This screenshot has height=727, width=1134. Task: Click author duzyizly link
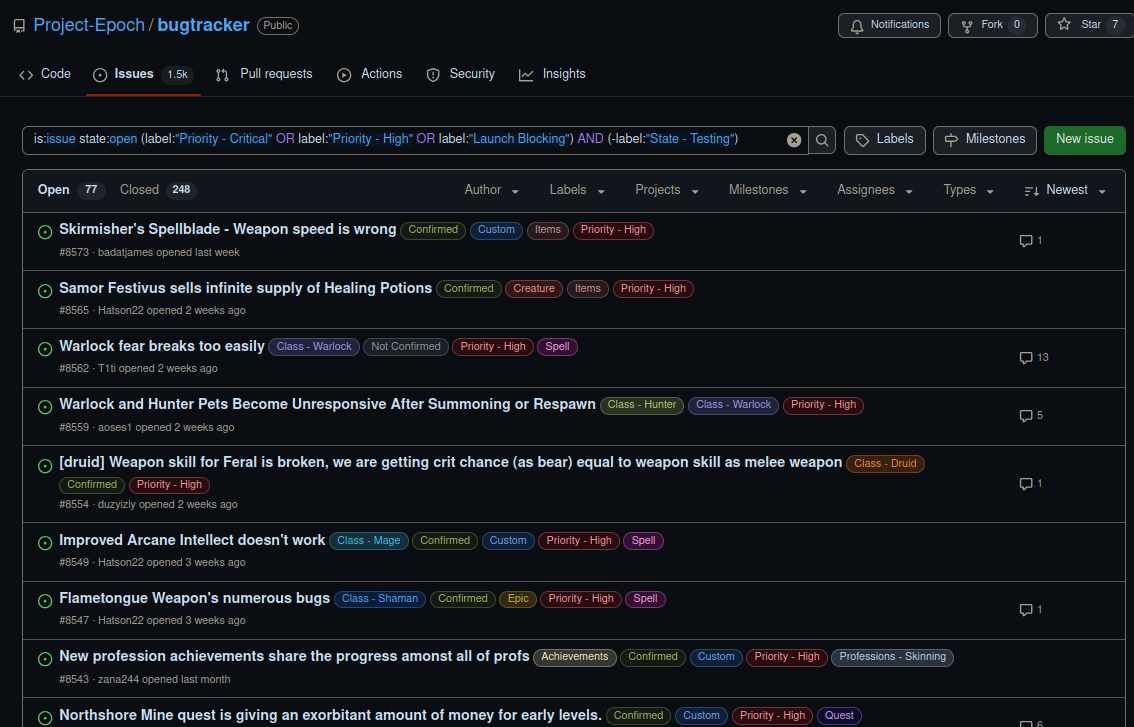[116, 504]
